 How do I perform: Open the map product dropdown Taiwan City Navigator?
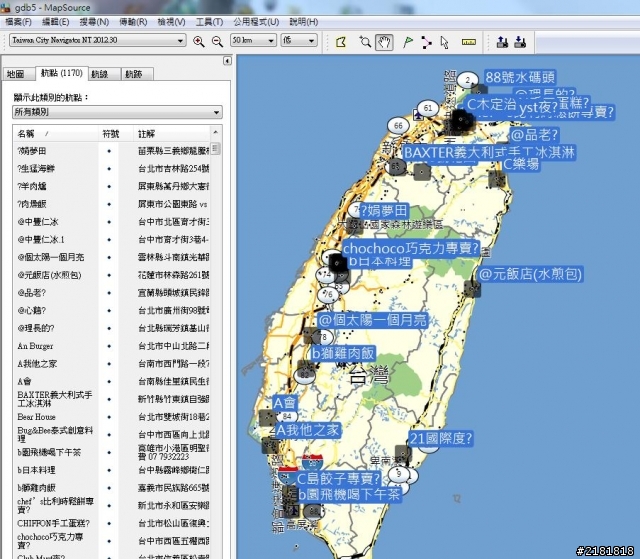(98, 40)
